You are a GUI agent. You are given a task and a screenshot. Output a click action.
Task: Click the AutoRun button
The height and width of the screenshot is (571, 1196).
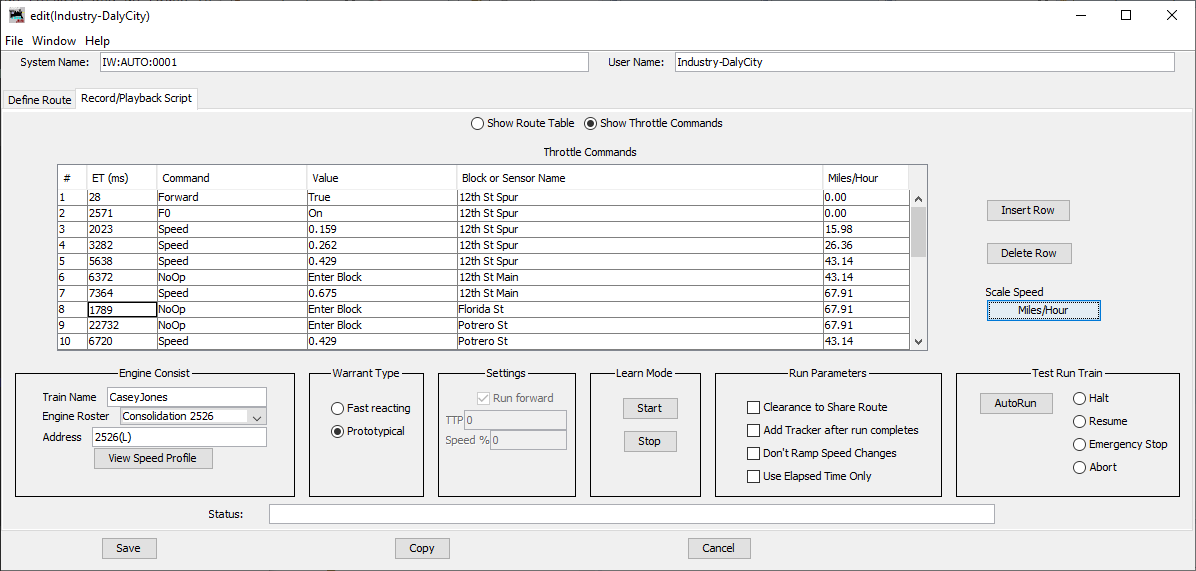click(1016, 403)
